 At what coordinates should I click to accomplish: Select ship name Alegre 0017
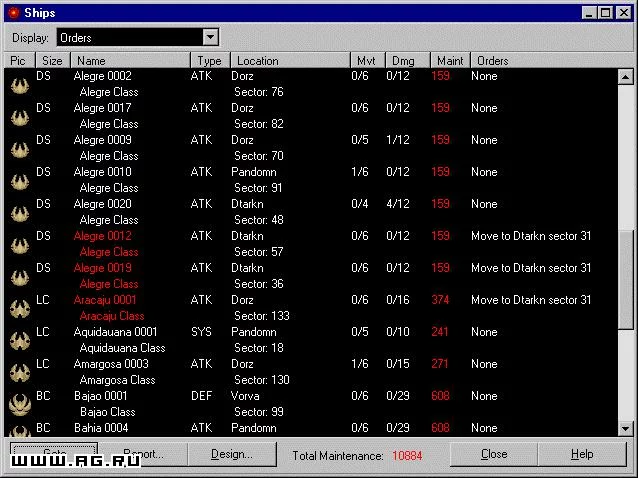click(x=103, y=108)
